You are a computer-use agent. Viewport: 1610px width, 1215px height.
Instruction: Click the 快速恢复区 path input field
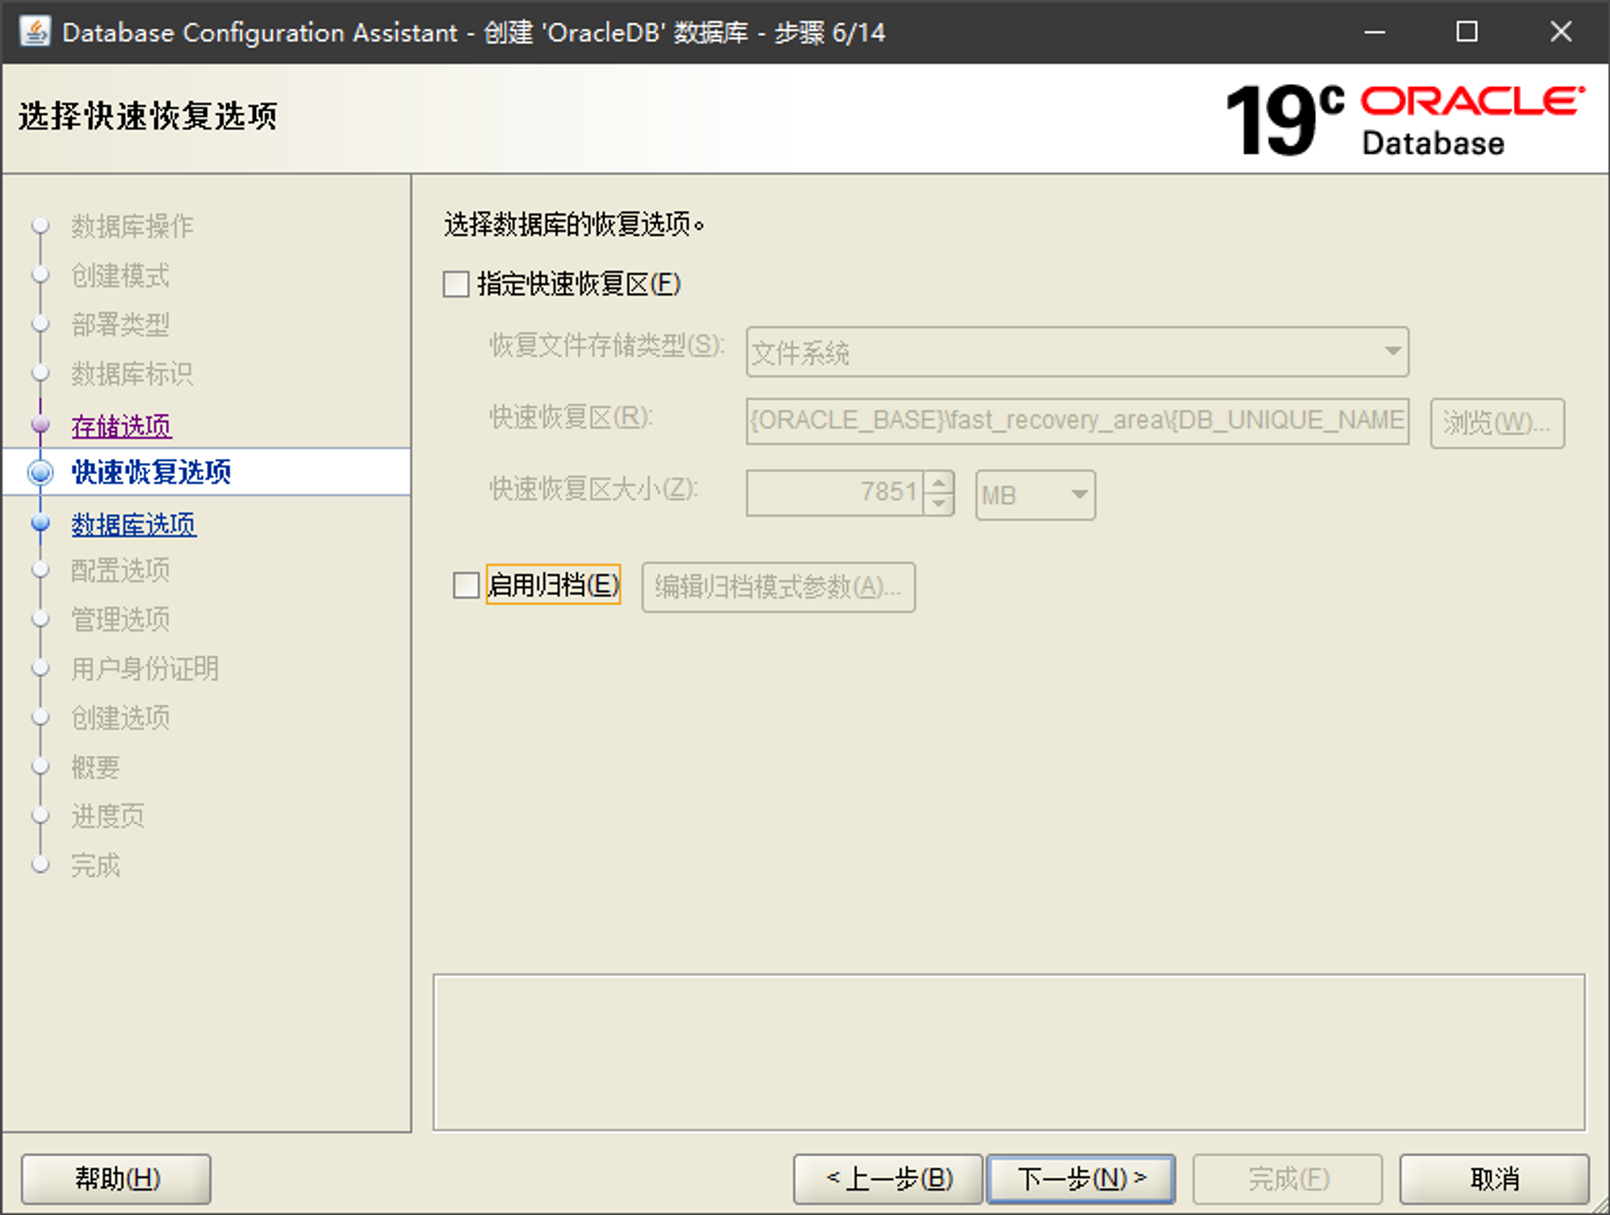[1077, 421]
